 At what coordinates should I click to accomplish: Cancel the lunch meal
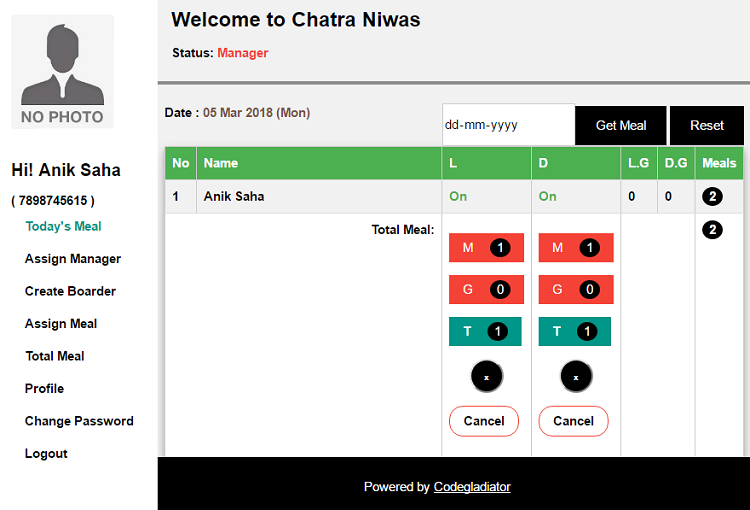point(484,421)
